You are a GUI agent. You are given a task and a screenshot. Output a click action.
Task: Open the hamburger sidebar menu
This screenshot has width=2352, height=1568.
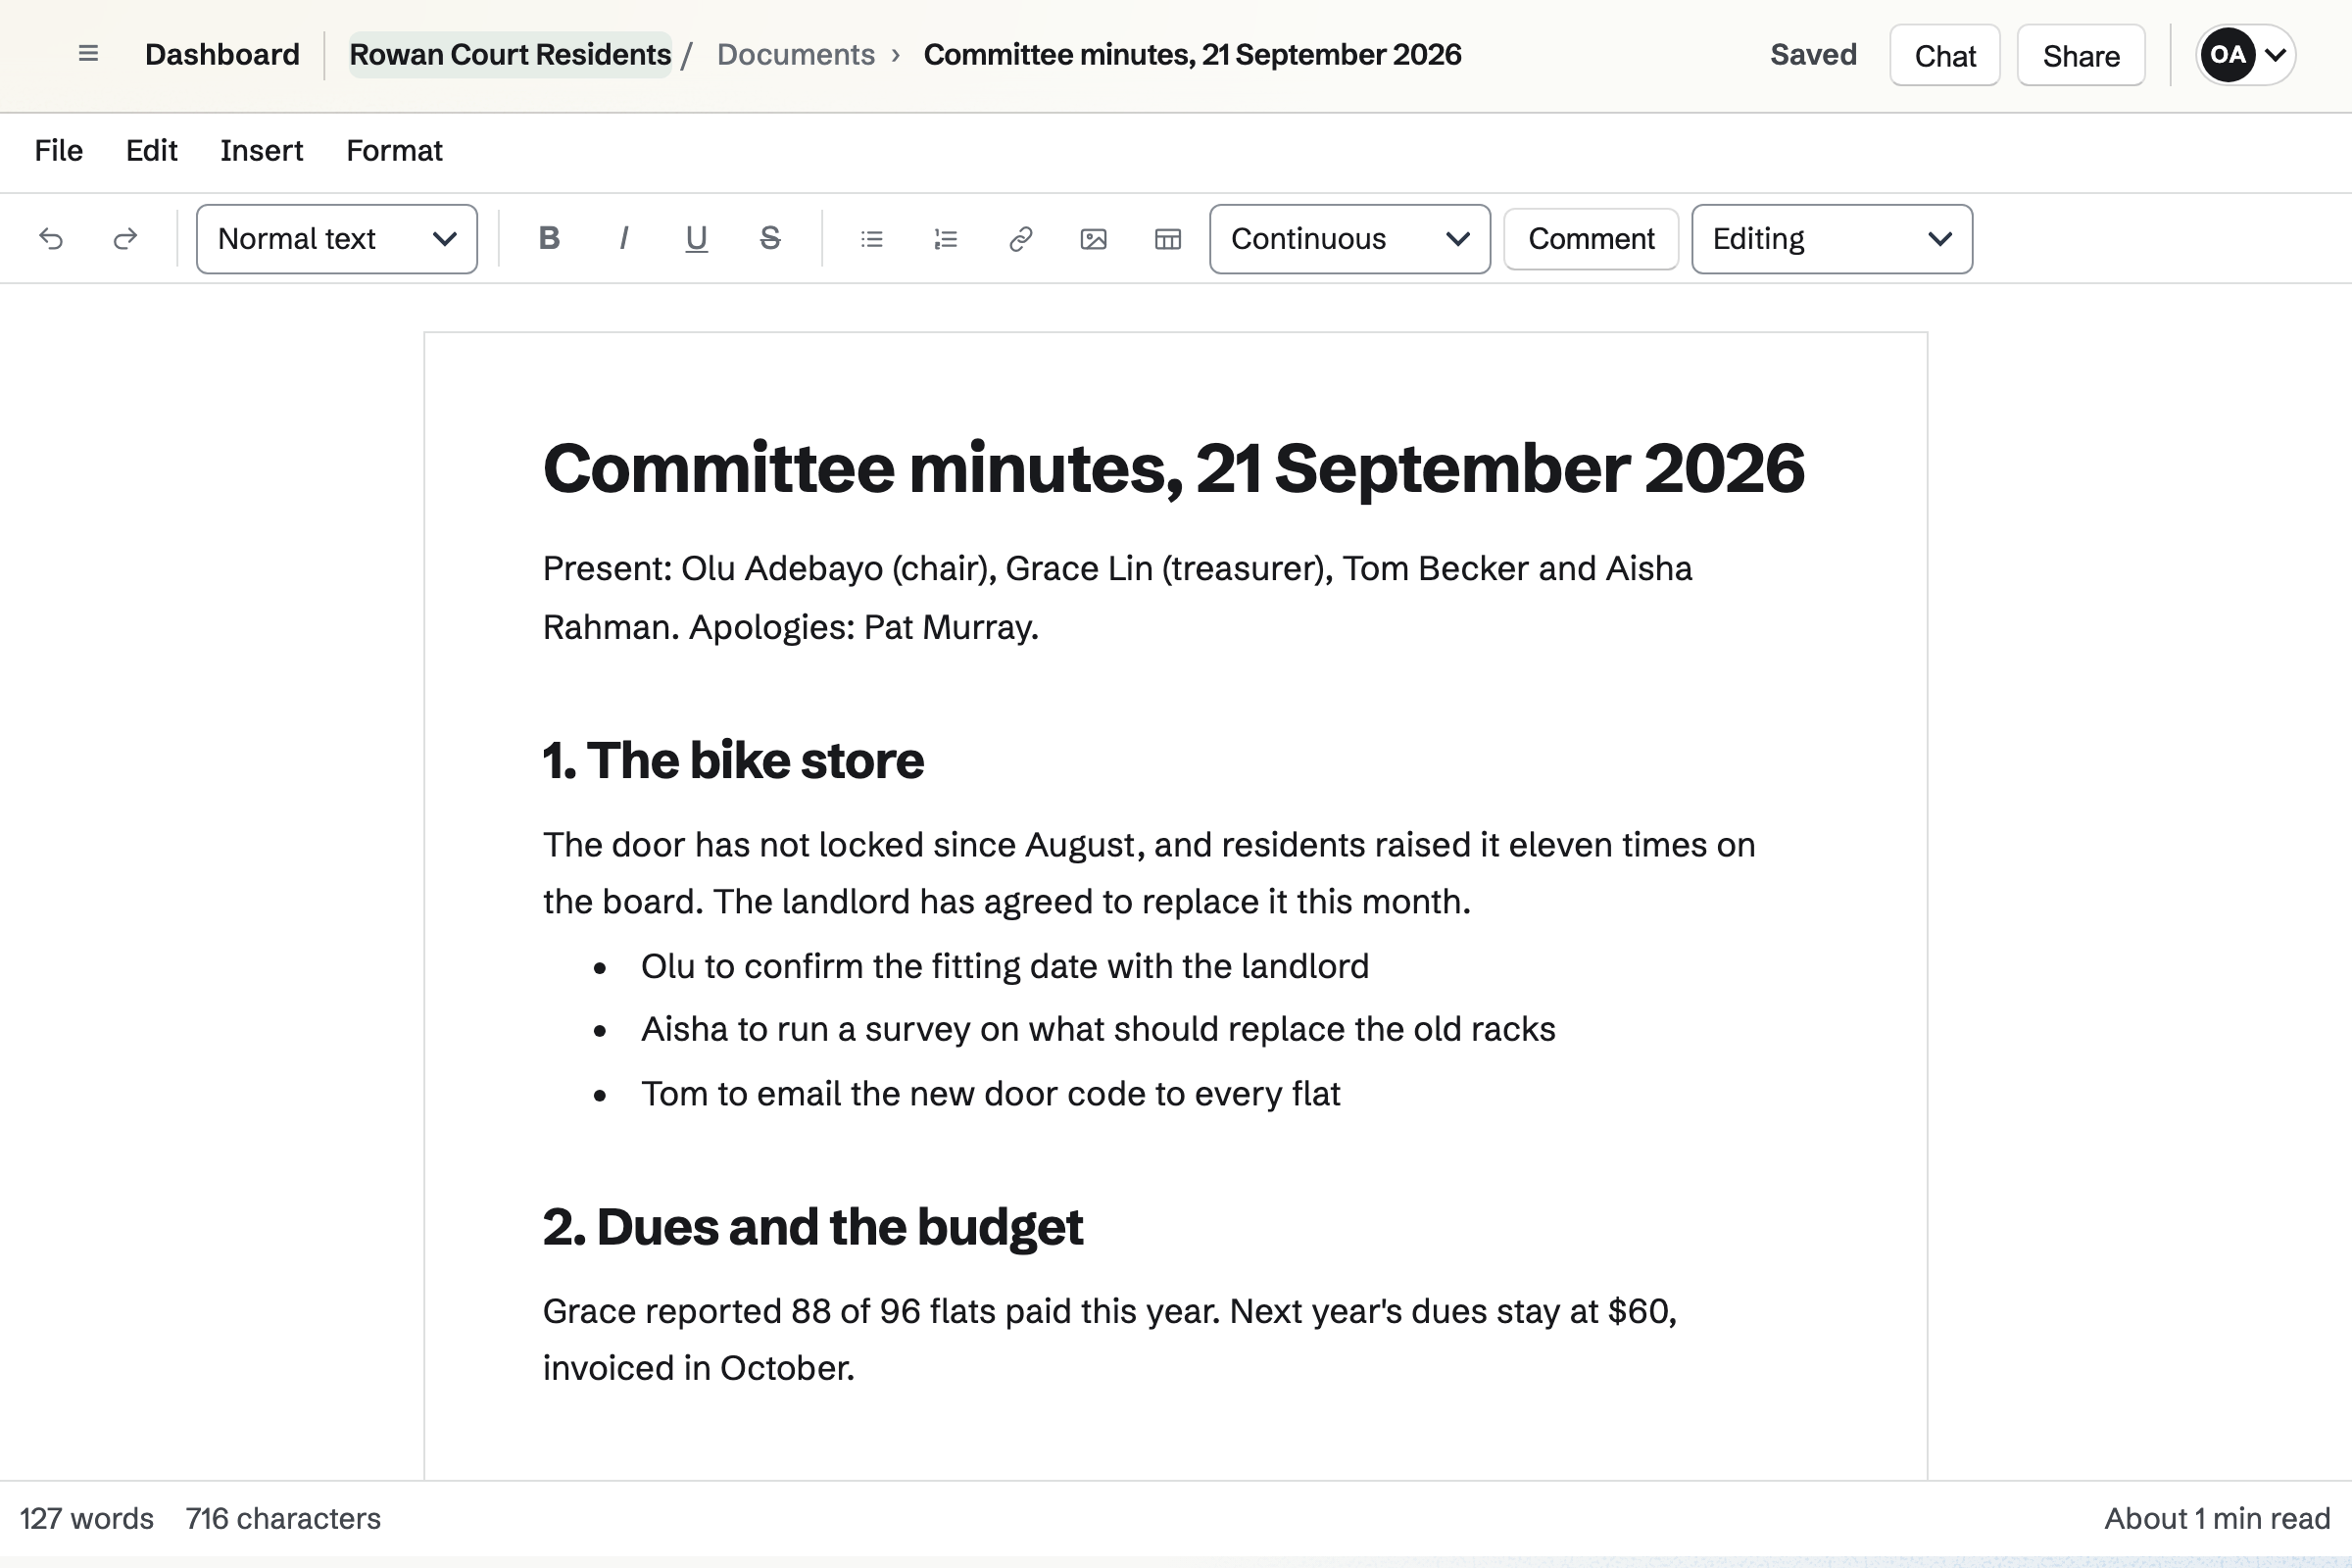[x=88, y=54]
